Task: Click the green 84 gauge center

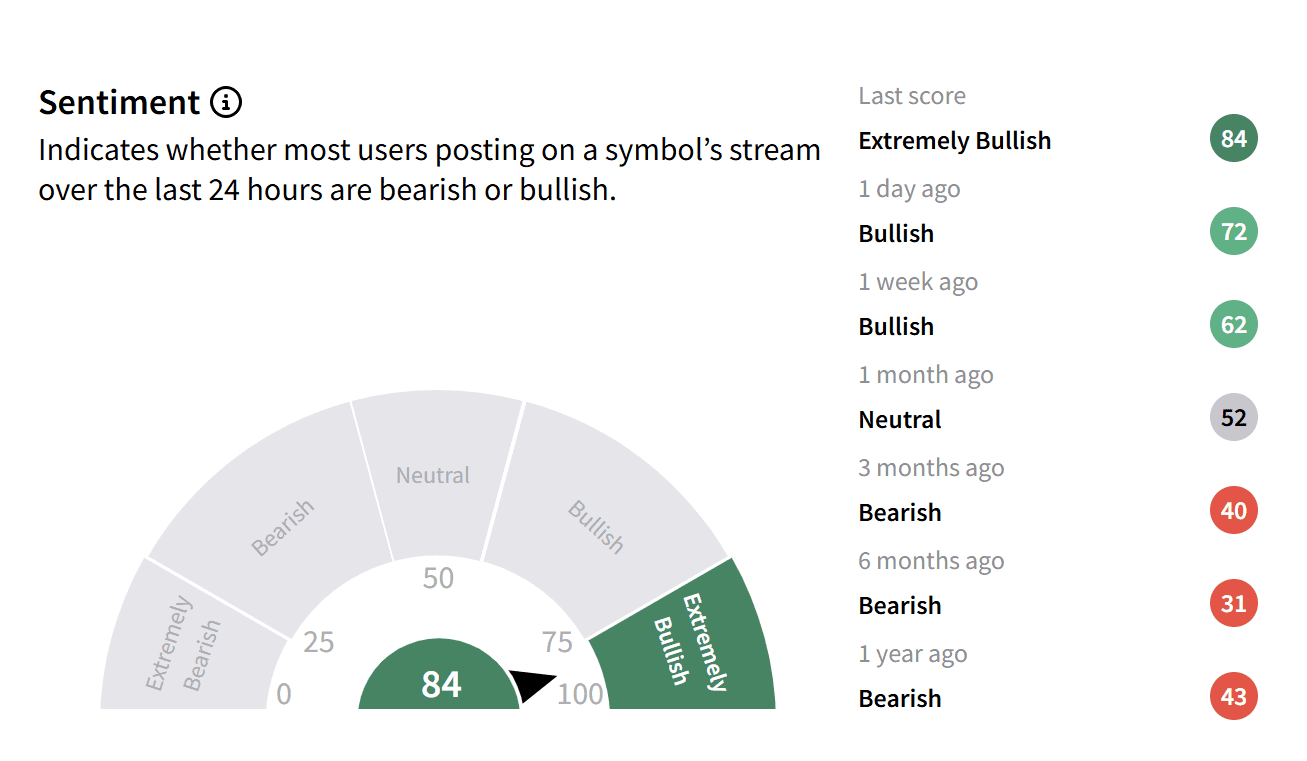Action: [440, 680]
